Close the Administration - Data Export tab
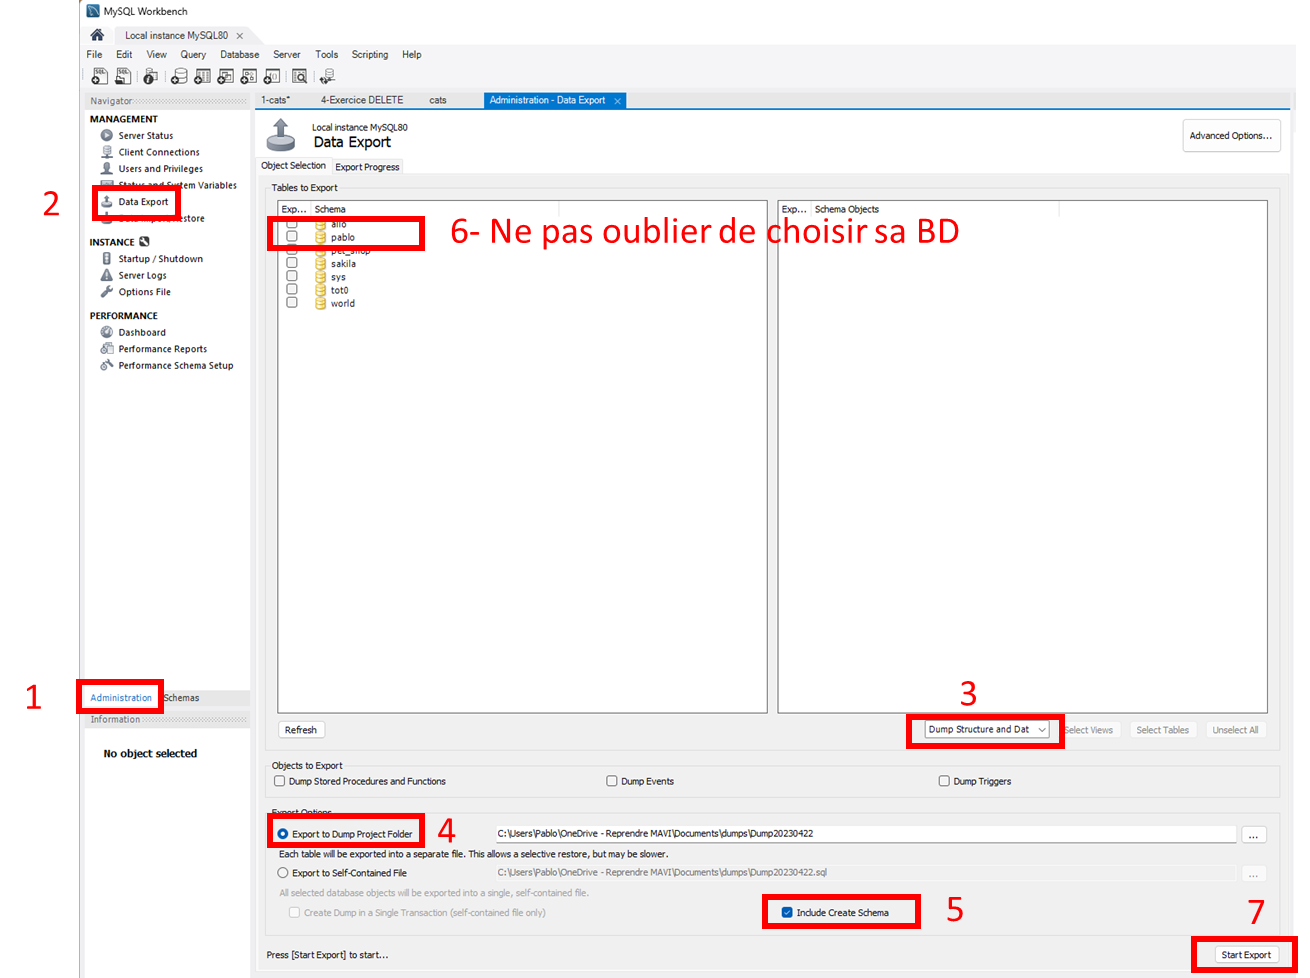 pyautogui.click(x=618, y=101)
